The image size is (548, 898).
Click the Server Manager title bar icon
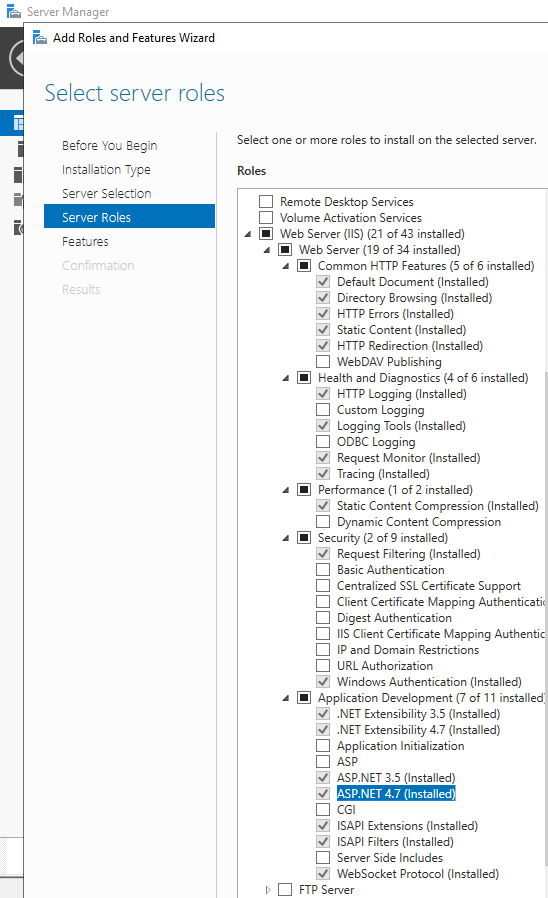(14, 11)
